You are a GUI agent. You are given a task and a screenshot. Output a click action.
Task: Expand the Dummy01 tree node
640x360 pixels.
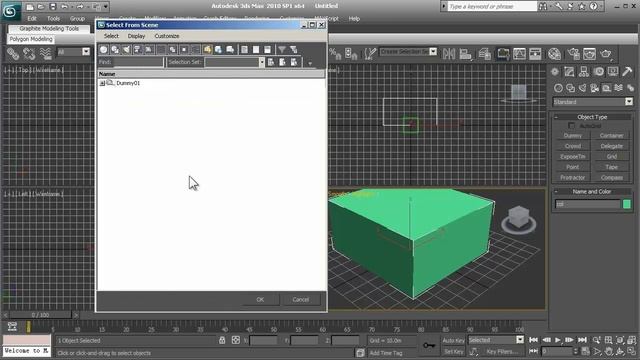(x=102, y=83)
